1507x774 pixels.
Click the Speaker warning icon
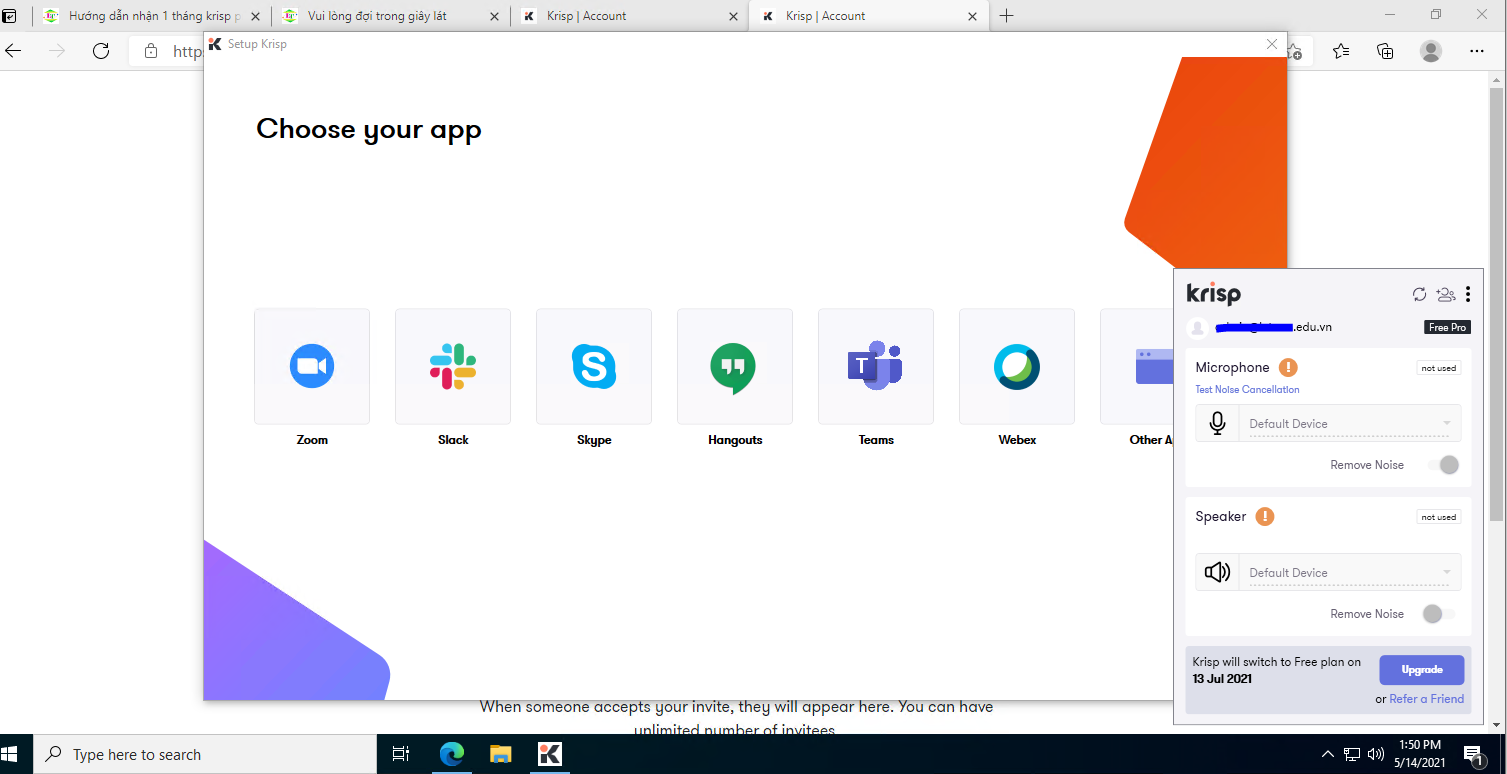[1265, 517]
